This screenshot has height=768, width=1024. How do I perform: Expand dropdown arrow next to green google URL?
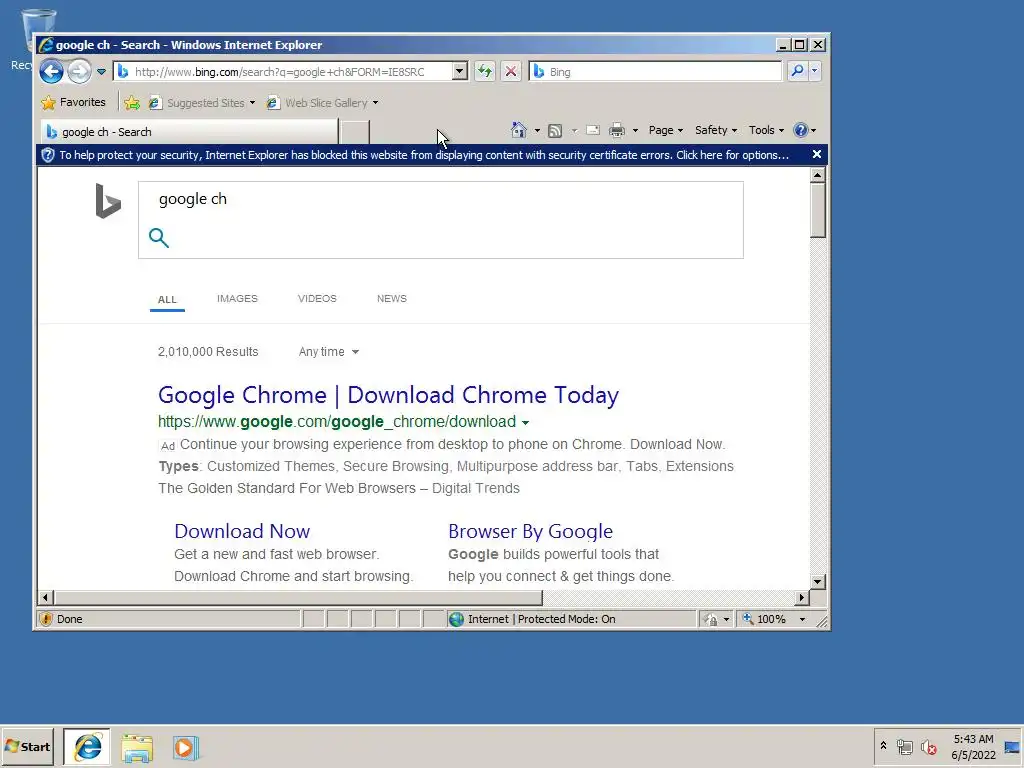click(x=525, y=423)
